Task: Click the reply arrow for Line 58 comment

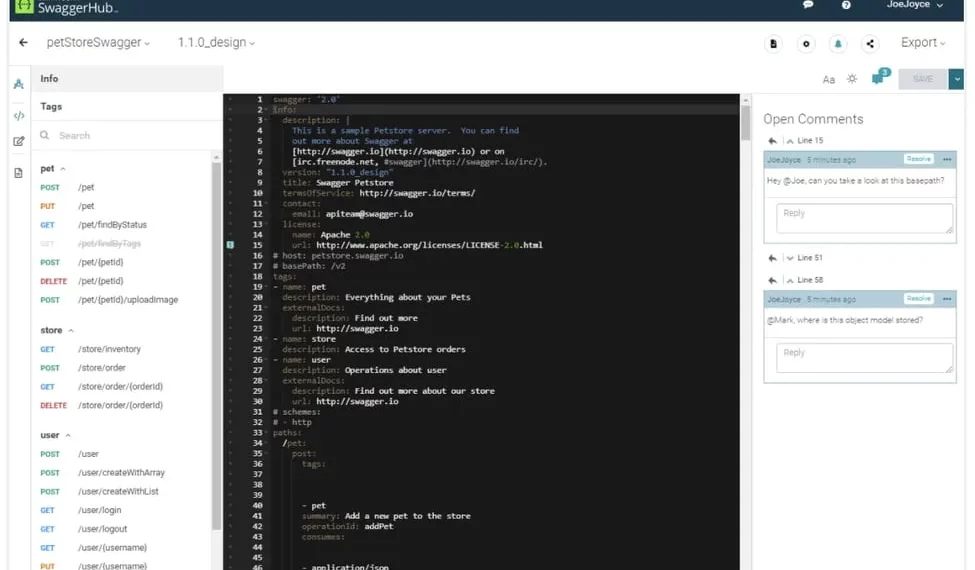Action: 772,280
